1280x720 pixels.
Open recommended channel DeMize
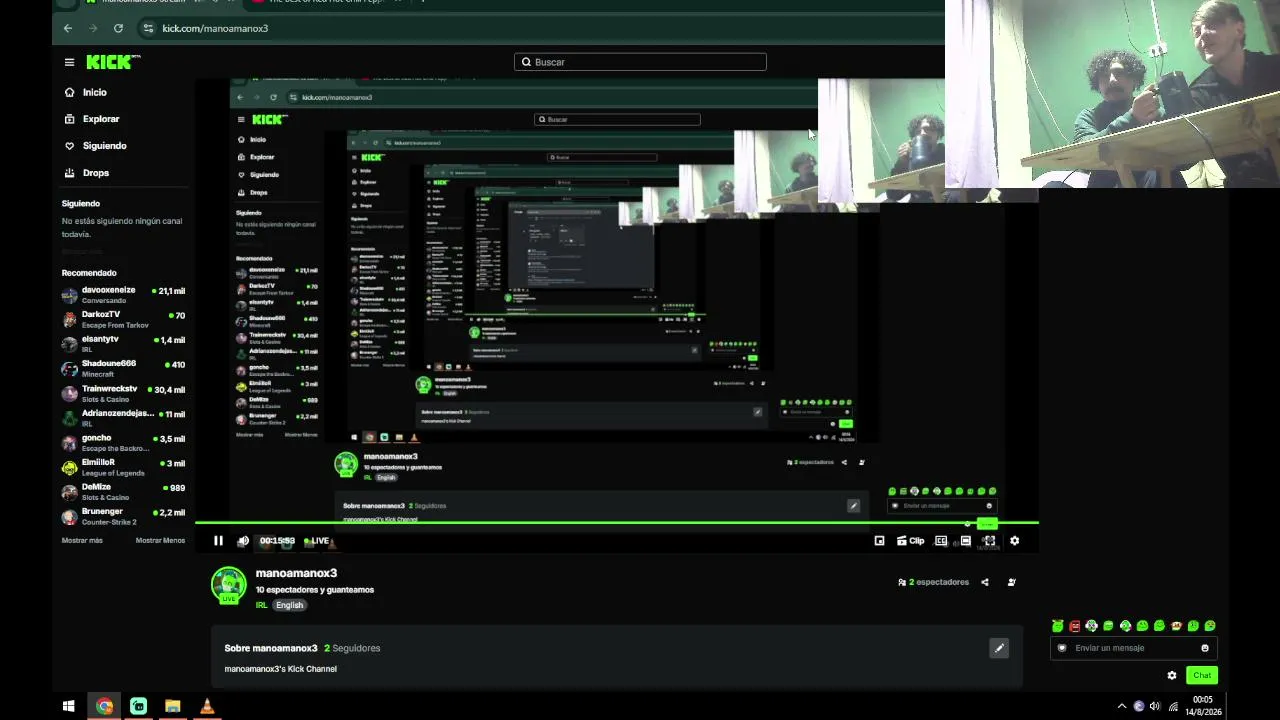pyautogui.click(x=123, y=492)
